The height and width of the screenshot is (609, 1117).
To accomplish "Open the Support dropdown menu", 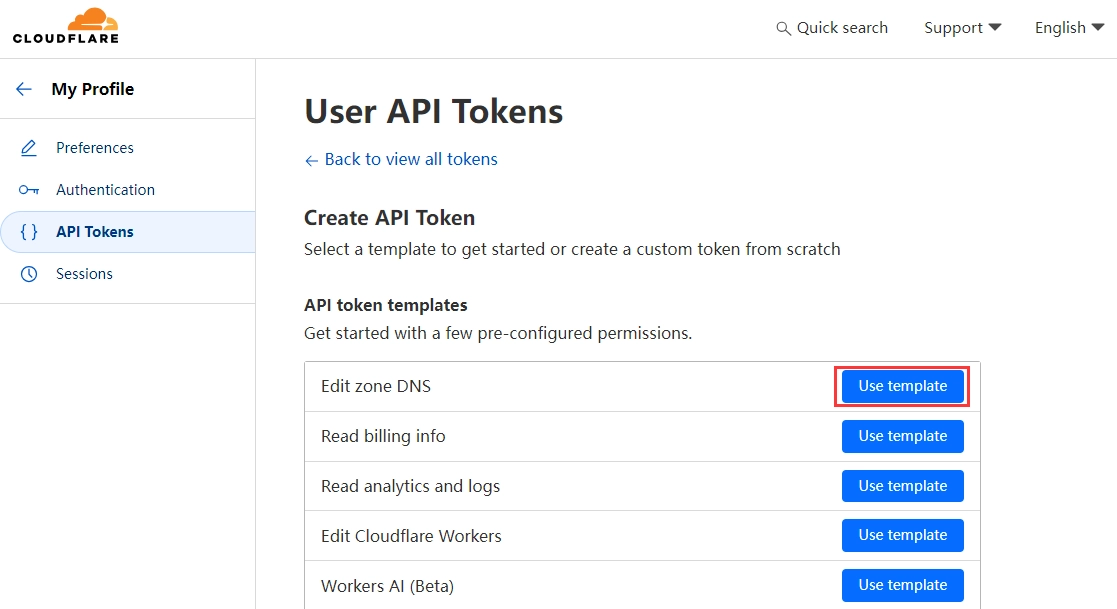I will (x=962, y=28).
